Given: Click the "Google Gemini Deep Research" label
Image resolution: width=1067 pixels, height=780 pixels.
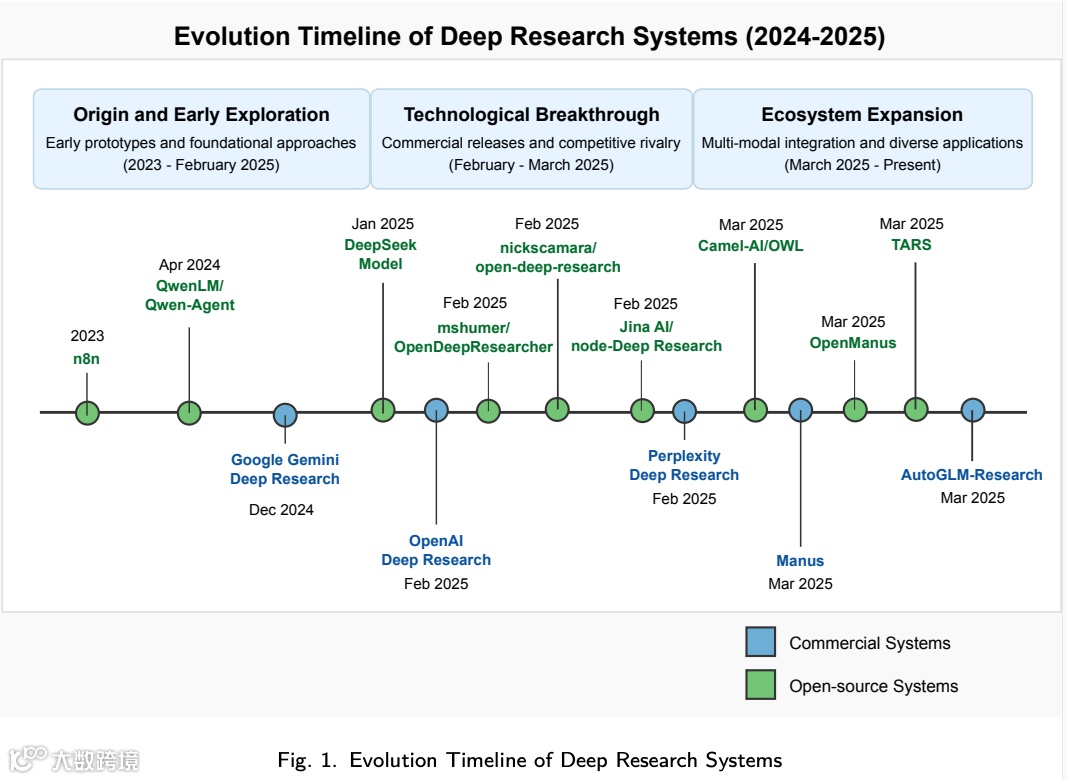Looking at the screenshot, I should pyautogui.click(x=284, y=469).
